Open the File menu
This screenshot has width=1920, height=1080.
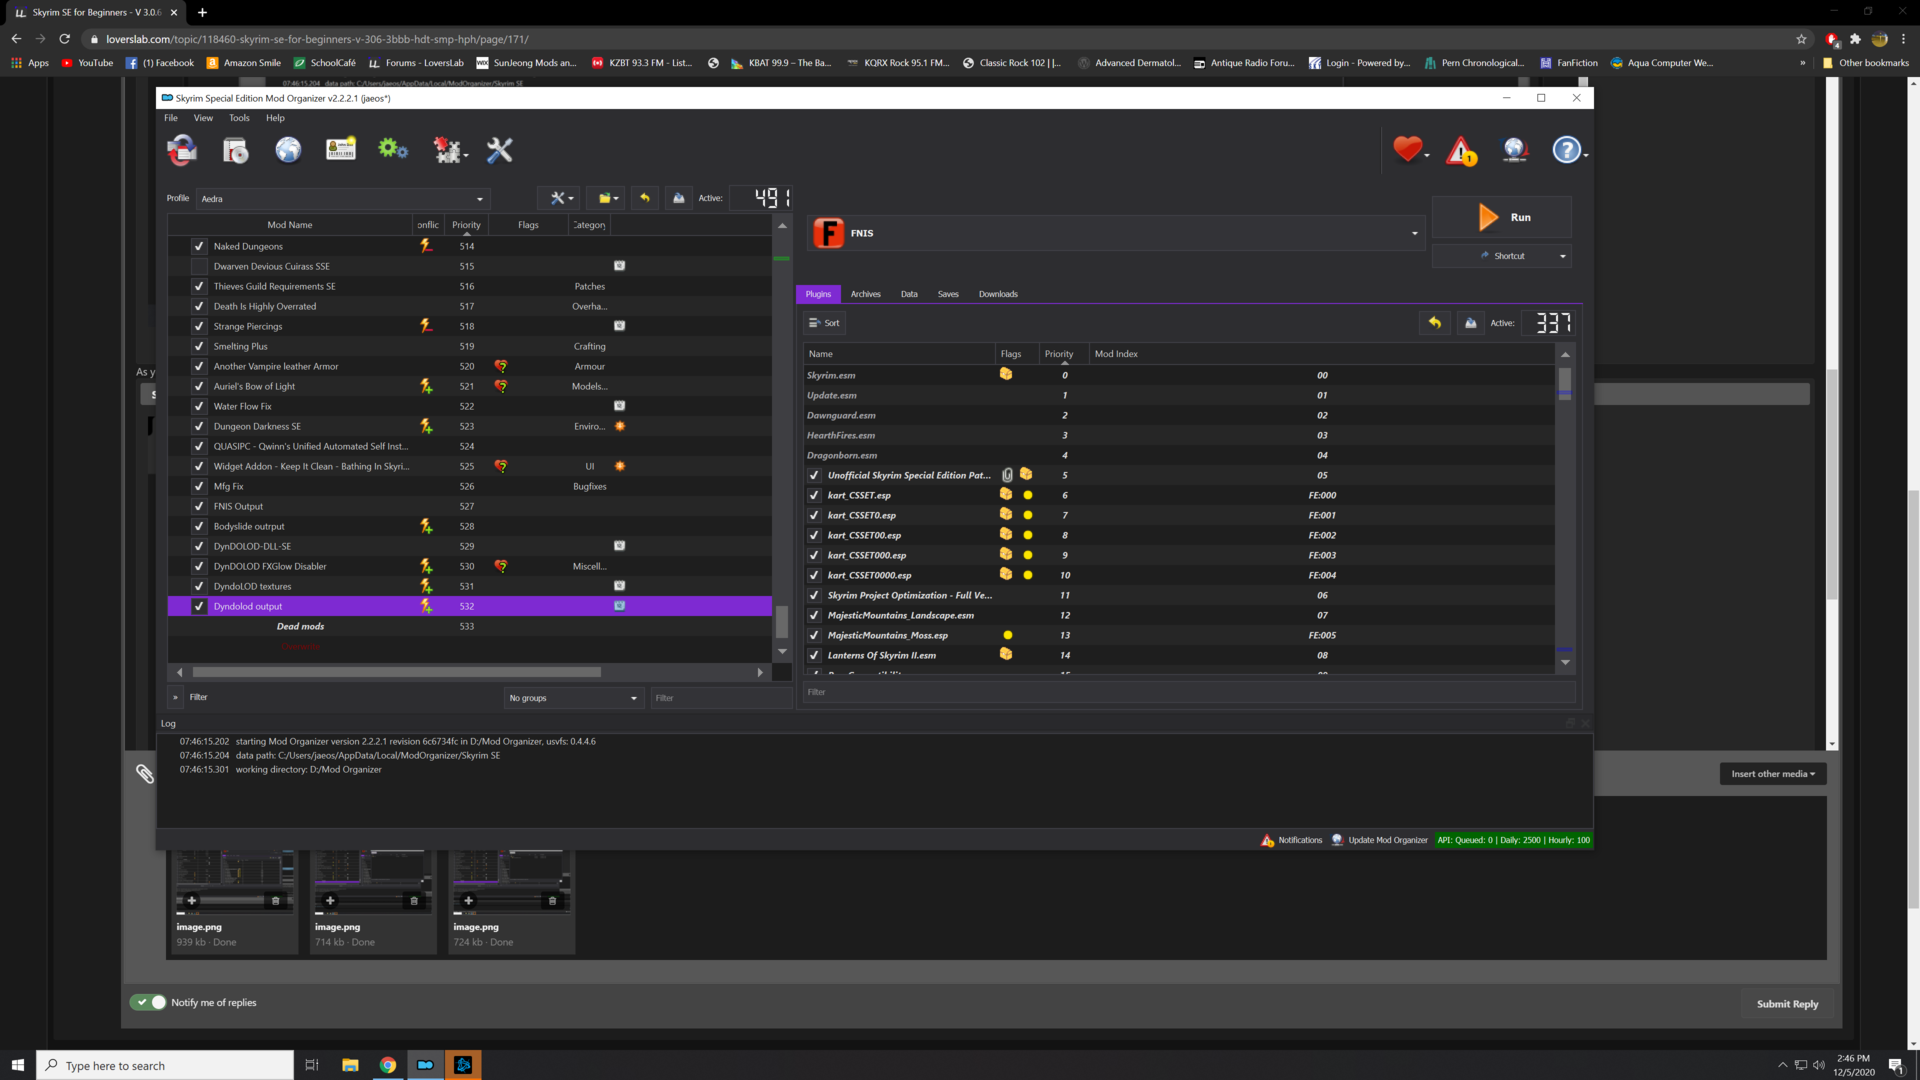click(171, 118)
